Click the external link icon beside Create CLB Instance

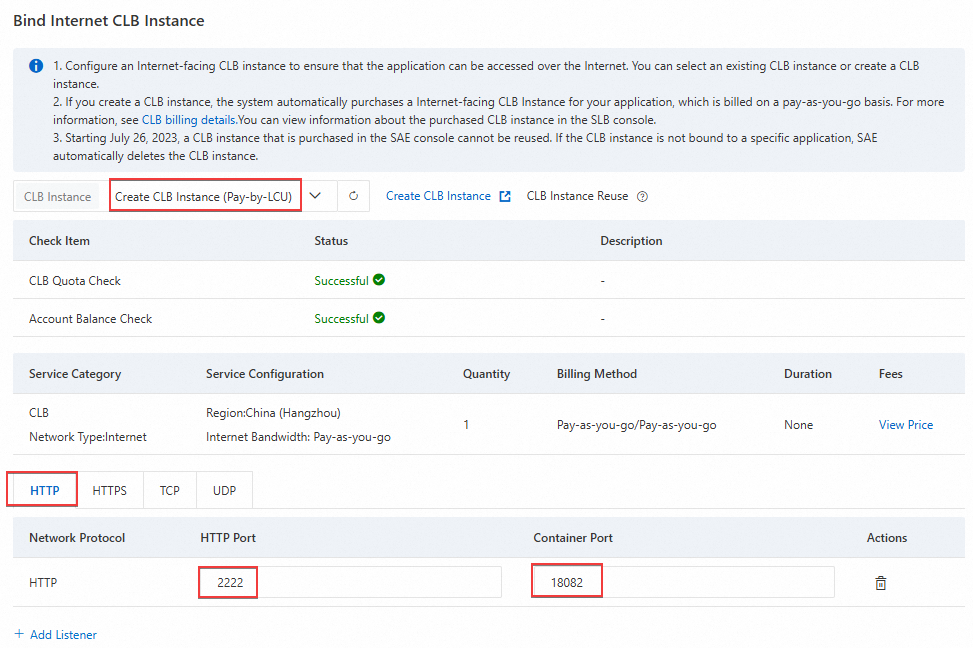tap(505, 196)
